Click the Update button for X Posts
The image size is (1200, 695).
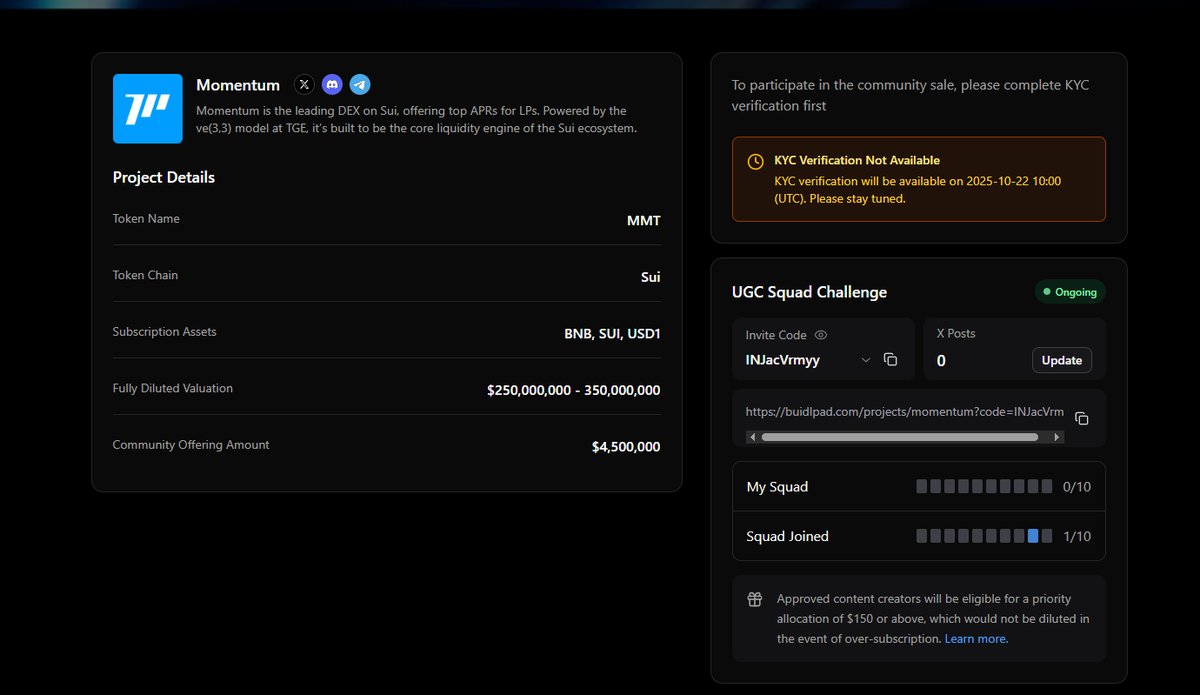1062,360
